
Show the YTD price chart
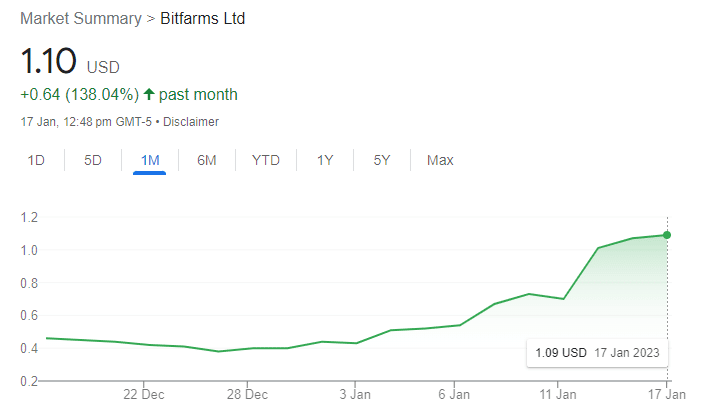click(x=266, y=160)
